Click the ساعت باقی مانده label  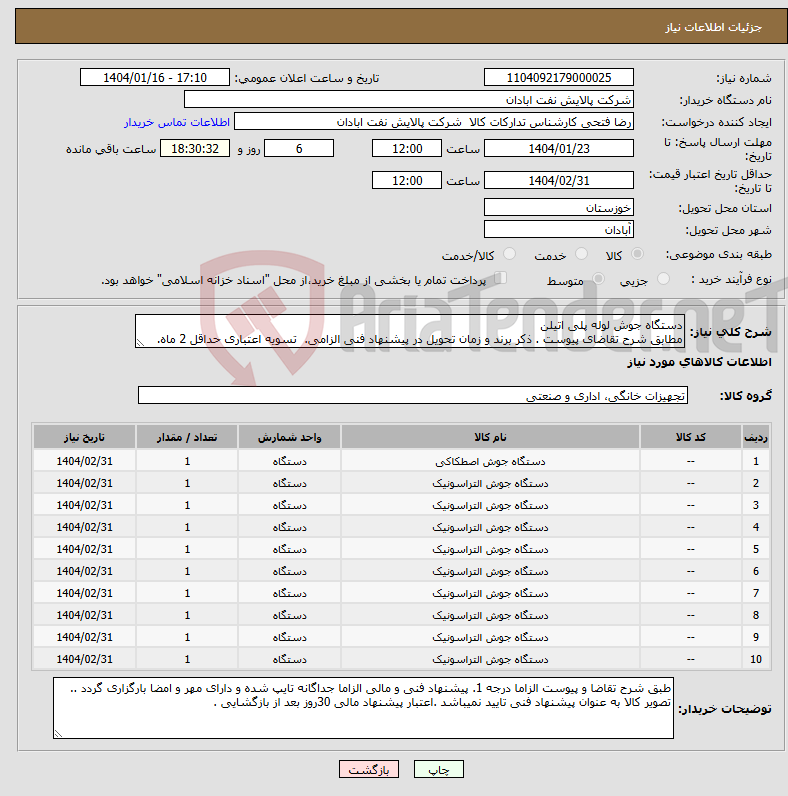tap(111, 149)
